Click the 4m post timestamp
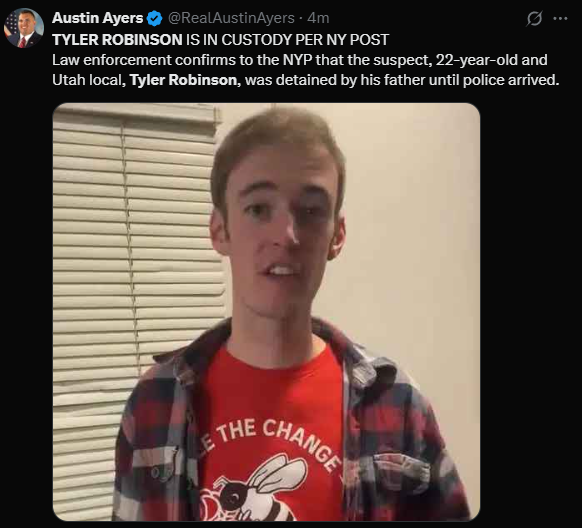582x528 pixels. [318, 18]
